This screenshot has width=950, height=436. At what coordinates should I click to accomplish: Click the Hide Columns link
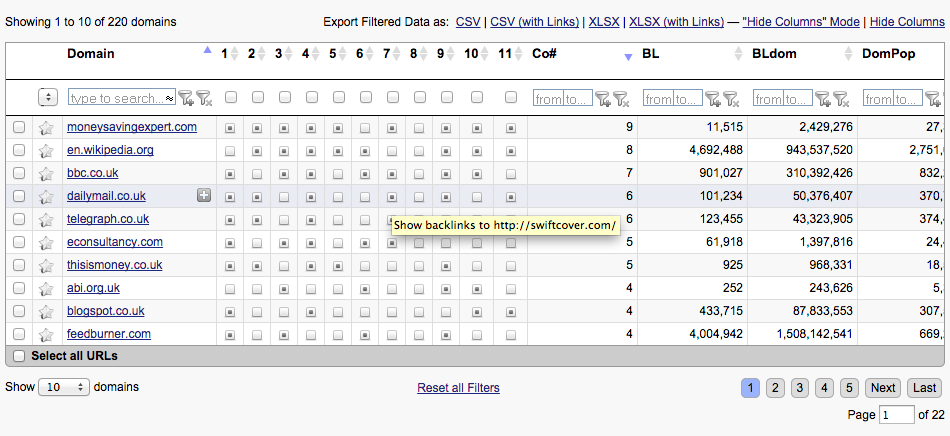point(907,22)
